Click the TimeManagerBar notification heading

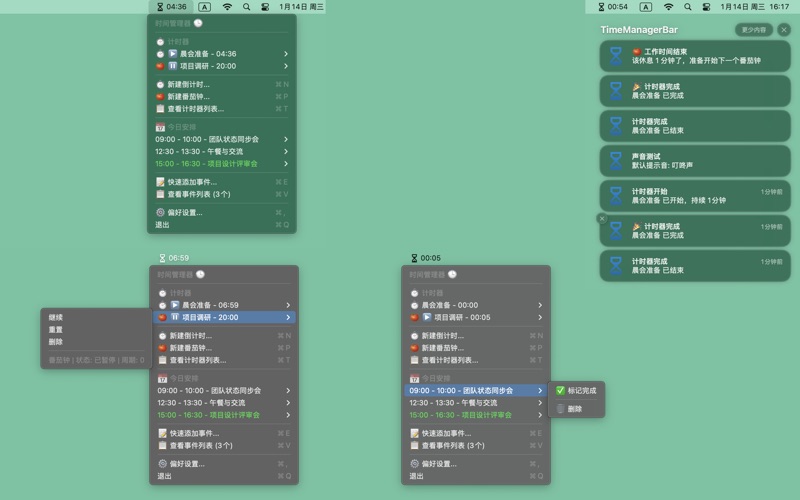pyautogui.click(x=639, y=30)
